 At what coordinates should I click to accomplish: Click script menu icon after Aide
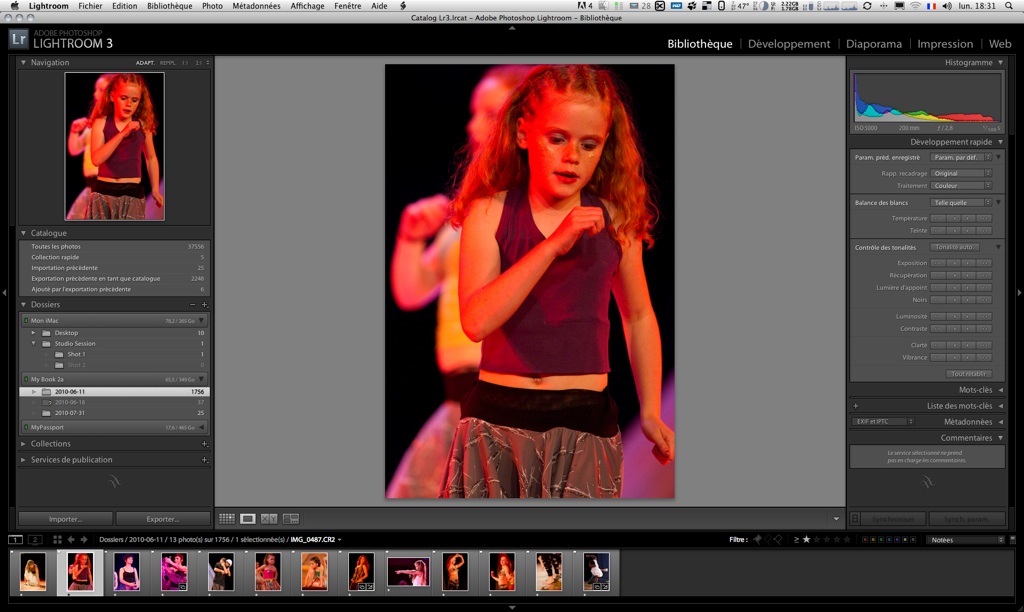pos(403,6)
